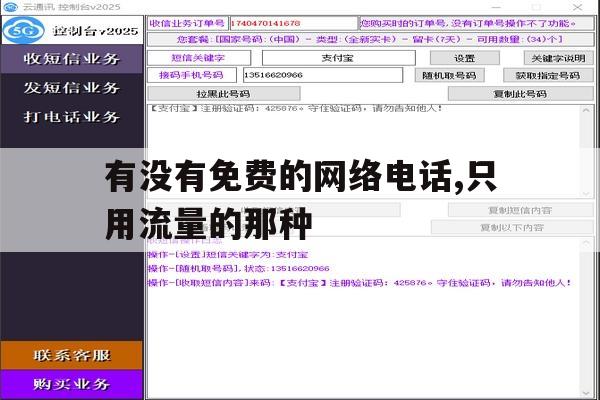The height and width of the screenshot is (400, 600).
Task: Open 关键字说明 help button
Action: click(x=558, y=58)
